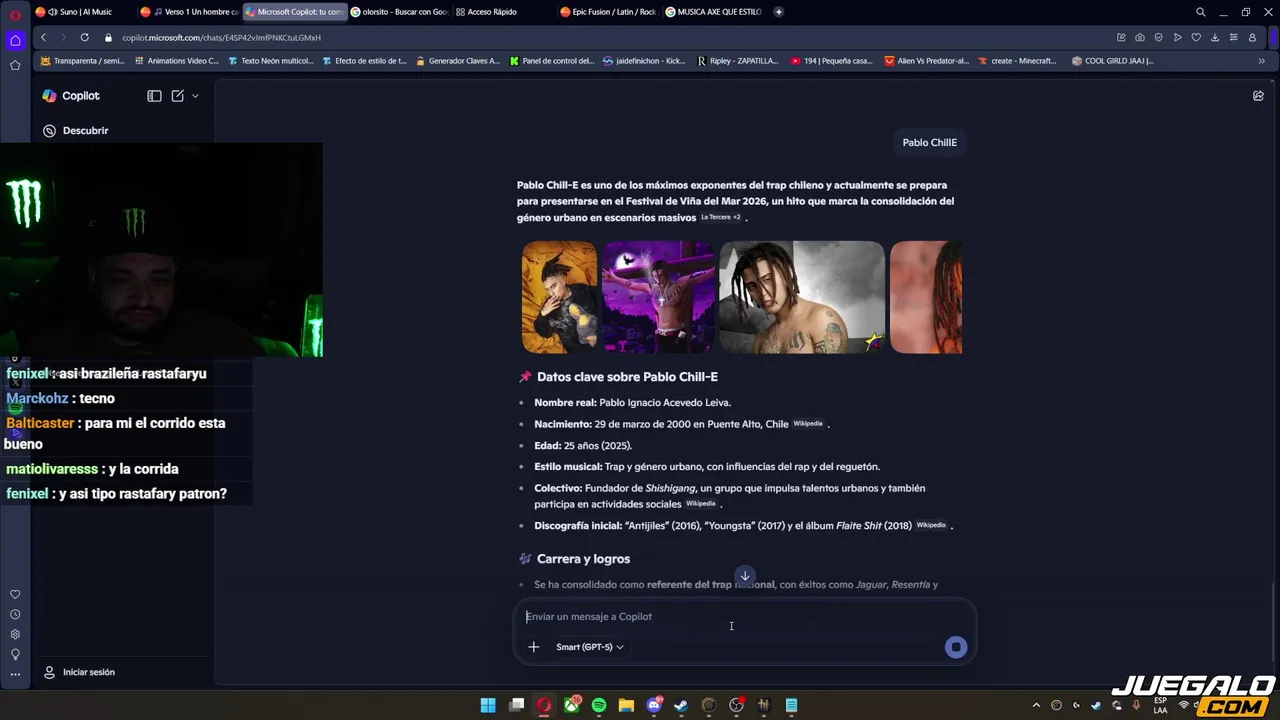The height and width of the screenshot is (720, 1280).
Task: Open Discord from the taskbar
Action: click(654, 705)
